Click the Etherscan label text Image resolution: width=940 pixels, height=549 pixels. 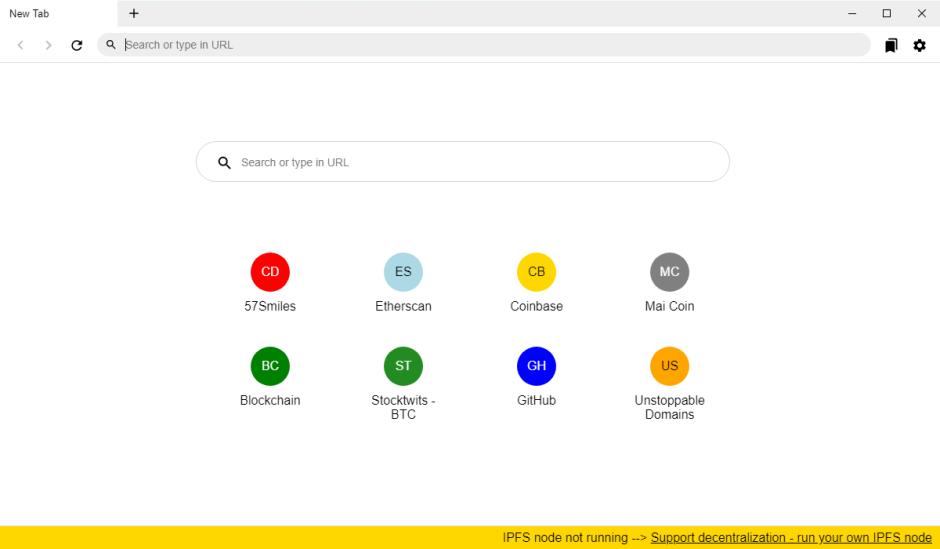coord(403,306)
